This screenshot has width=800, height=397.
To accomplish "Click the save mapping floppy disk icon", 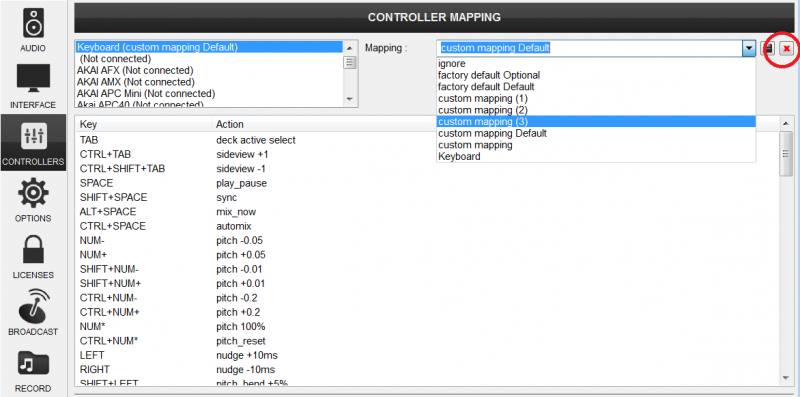I will pos(767,48).
